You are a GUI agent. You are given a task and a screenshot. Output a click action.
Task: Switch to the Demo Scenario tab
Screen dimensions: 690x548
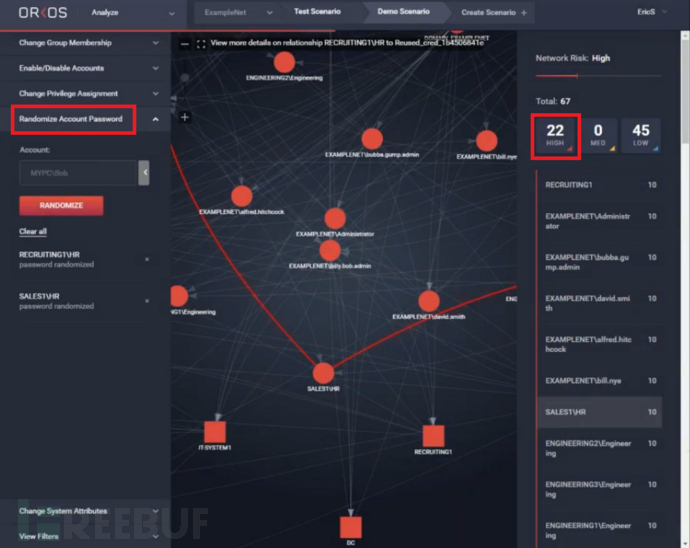403,12
